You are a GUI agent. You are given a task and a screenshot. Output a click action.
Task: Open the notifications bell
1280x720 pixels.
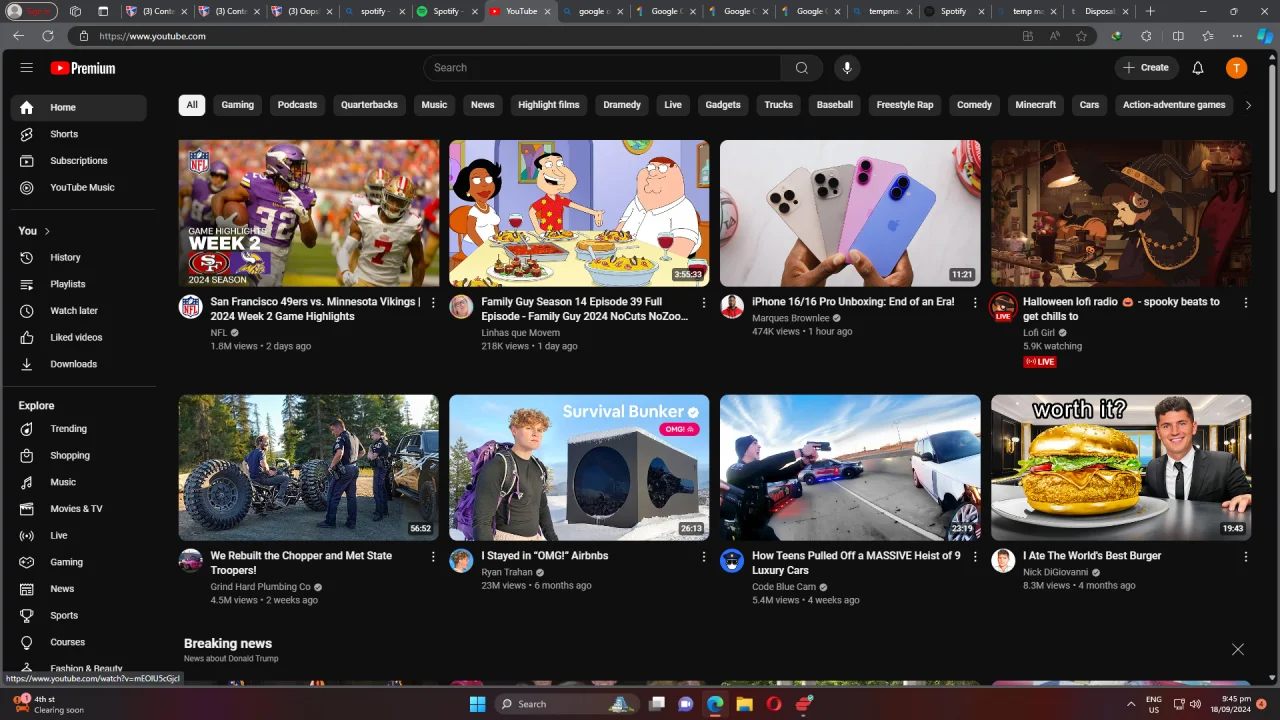1198,68
